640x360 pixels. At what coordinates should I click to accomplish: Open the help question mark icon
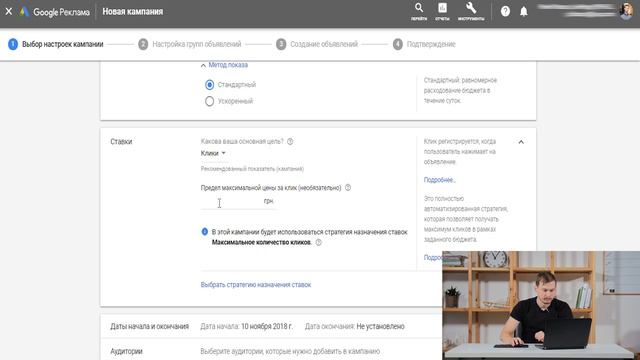click(505, 11)
